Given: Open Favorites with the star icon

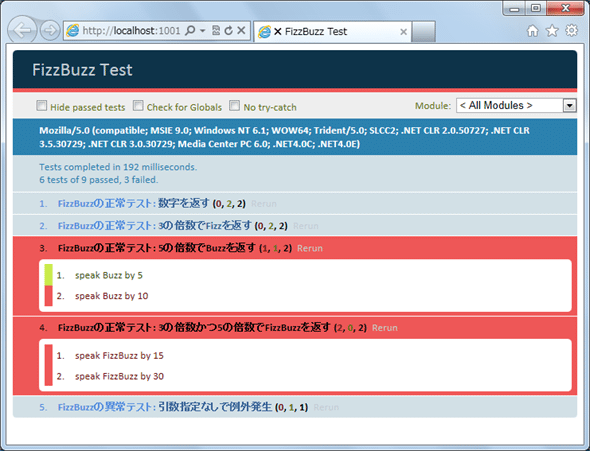Looking at the screenshot, I should [x=552, y=31].
